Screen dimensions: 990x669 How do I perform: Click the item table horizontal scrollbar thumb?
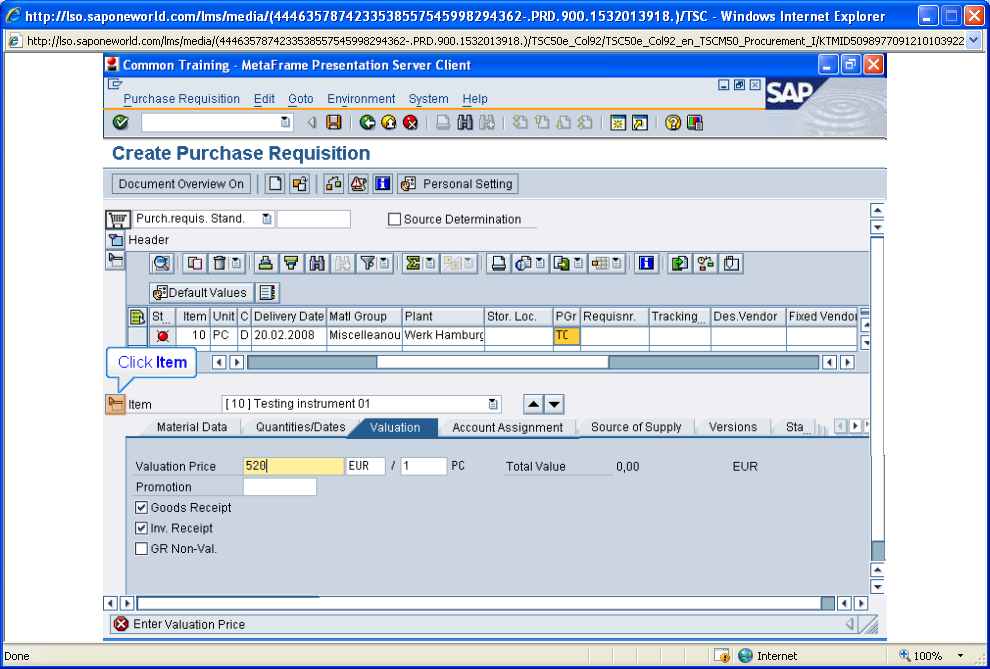coord(492,362)
